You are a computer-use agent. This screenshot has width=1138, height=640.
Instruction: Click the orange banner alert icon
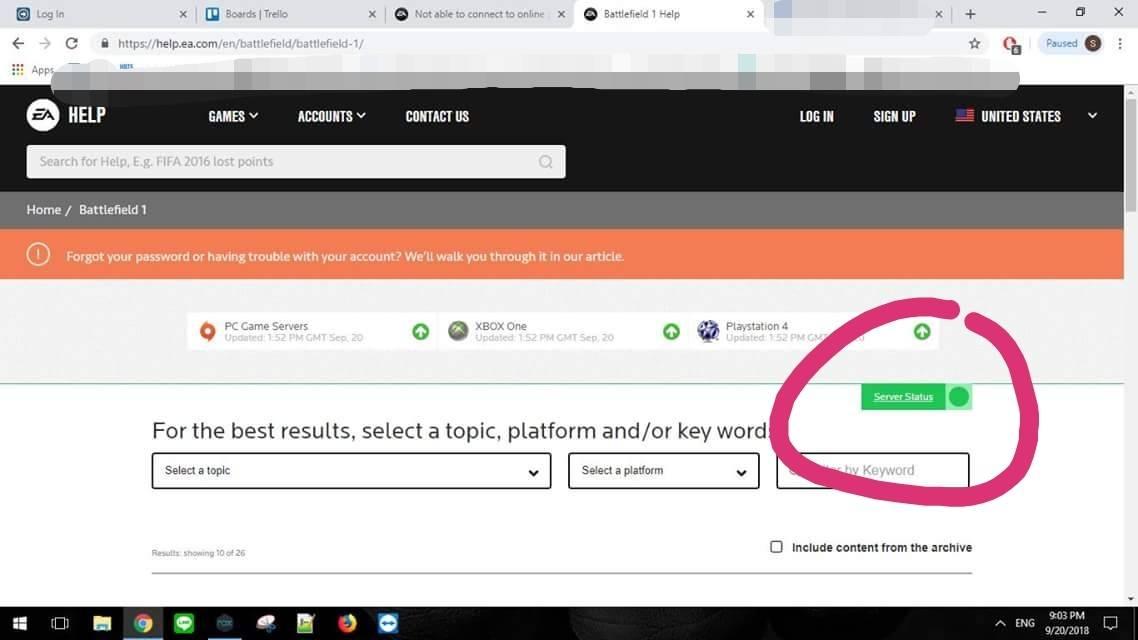pyautogui.click(x=38, y=255)
